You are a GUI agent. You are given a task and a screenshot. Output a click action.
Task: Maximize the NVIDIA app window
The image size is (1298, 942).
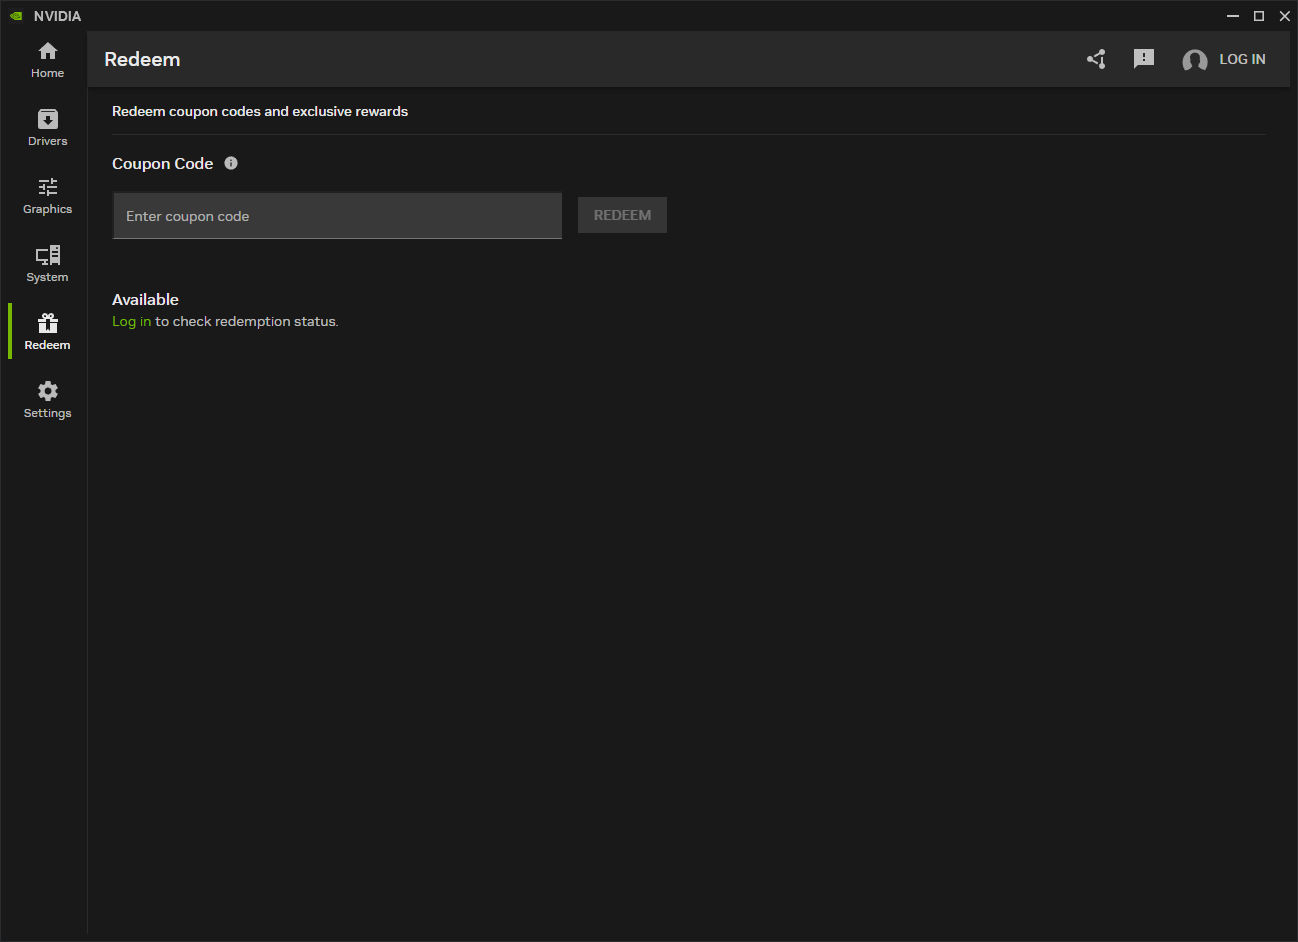pyautogui.click(x=1259, y=16)
